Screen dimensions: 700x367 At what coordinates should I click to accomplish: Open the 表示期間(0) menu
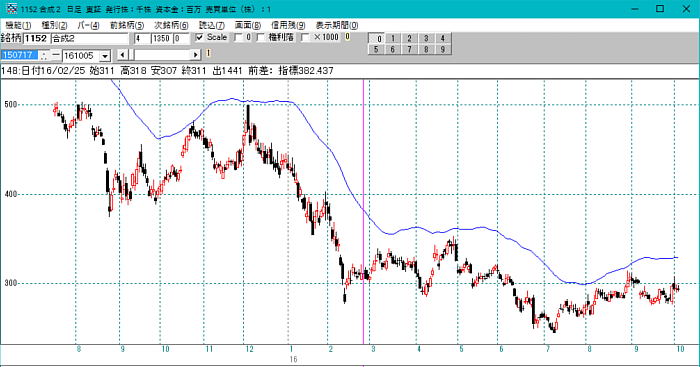tap(337, 25)
